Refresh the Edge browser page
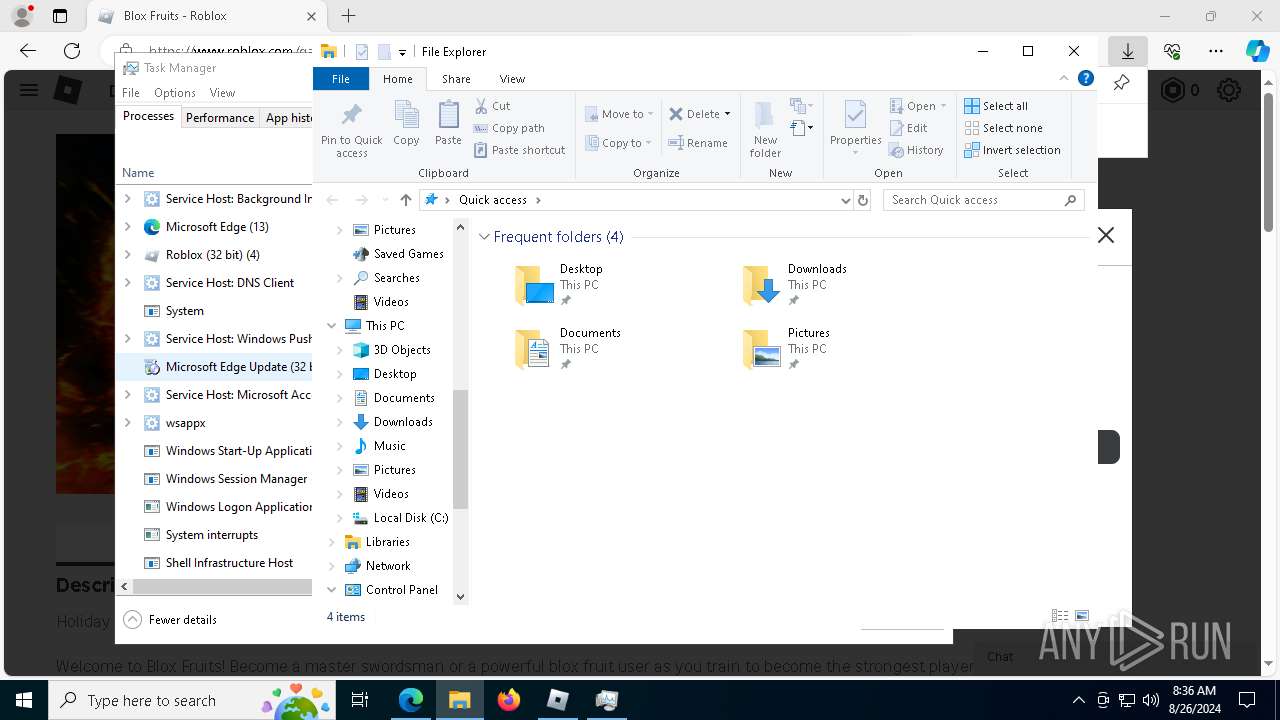This screenshot has width=1280, height=720. coord(72,51)
